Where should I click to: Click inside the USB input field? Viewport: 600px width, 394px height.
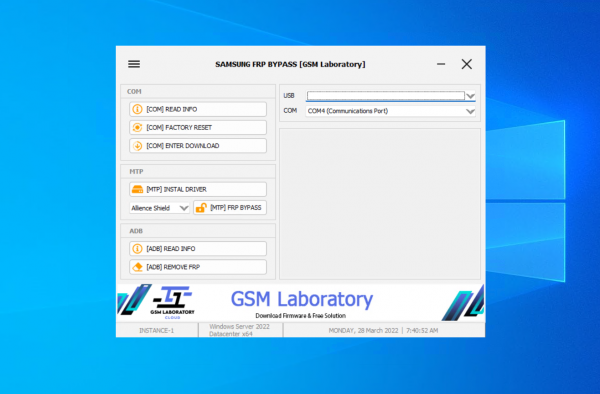386,96
